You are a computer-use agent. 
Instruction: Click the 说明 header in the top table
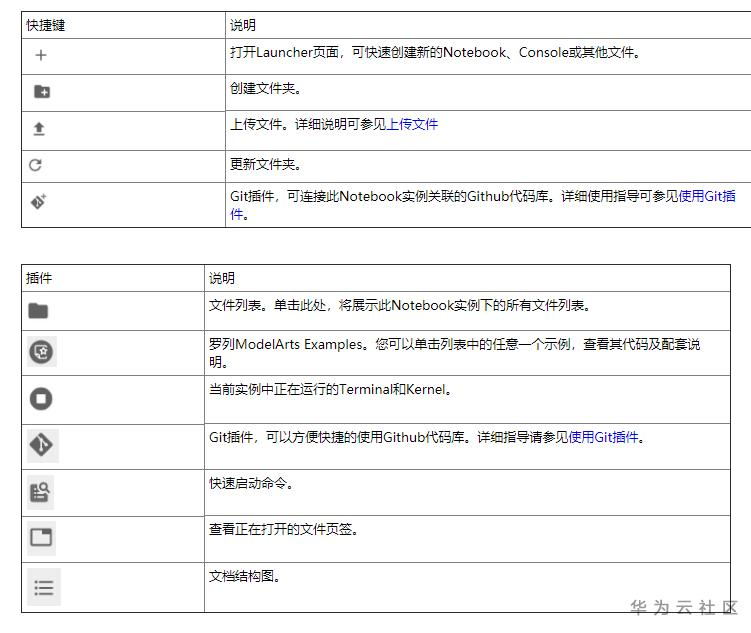[x=243, y=25]
